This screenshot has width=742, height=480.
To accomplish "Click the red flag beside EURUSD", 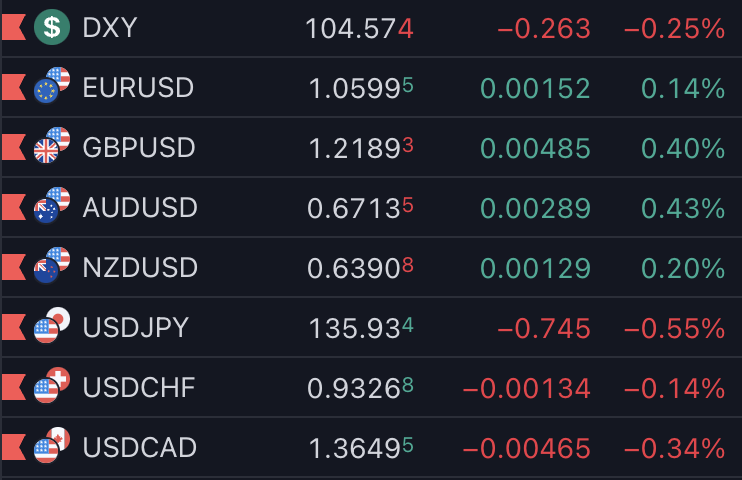I will (x=13, y=87).
